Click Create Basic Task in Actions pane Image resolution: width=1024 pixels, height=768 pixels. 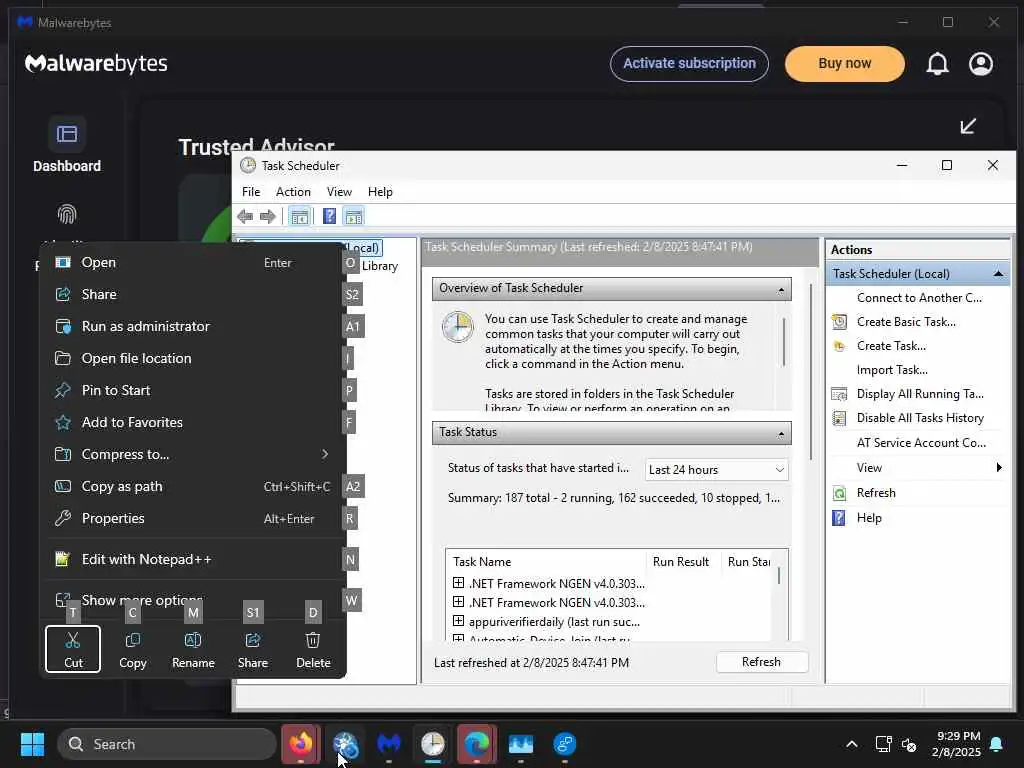tap(906, 321)
